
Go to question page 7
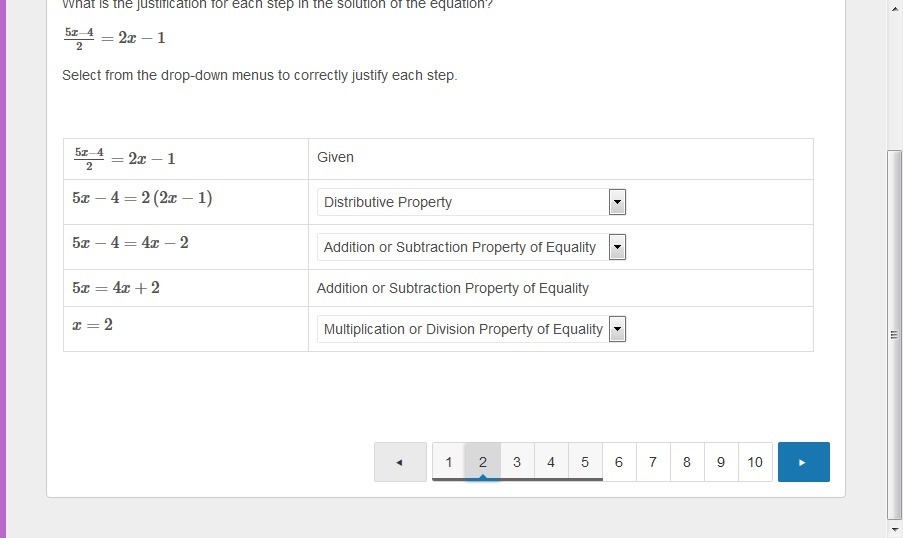pyautogui.click(x=653, y=462)
